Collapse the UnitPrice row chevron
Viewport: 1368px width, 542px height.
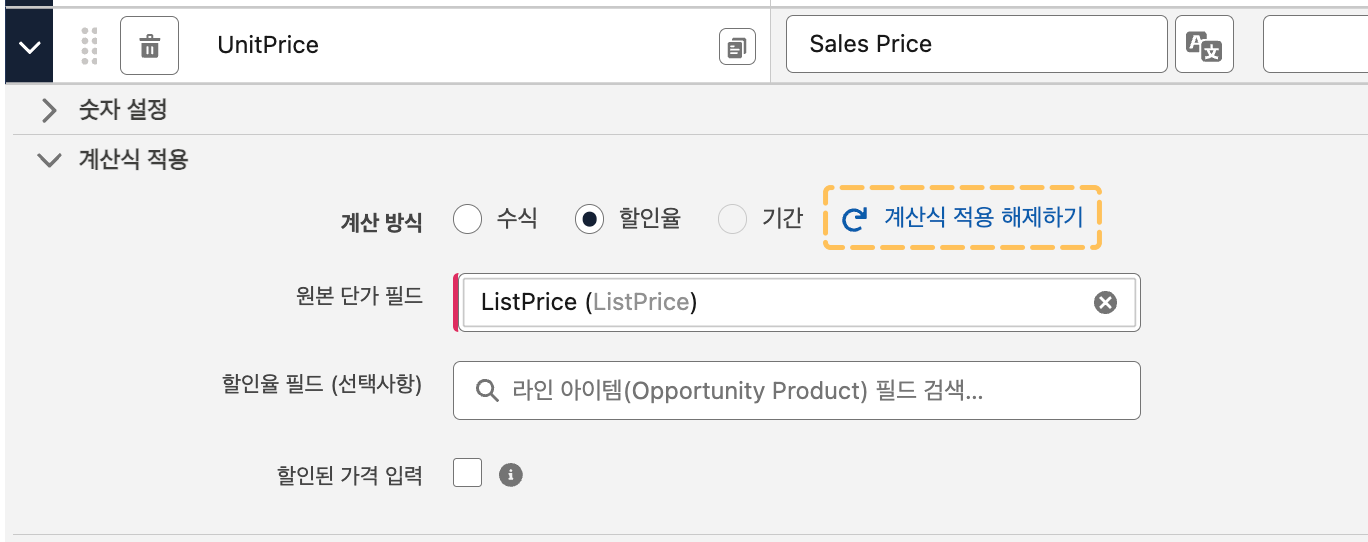(30, 46)
